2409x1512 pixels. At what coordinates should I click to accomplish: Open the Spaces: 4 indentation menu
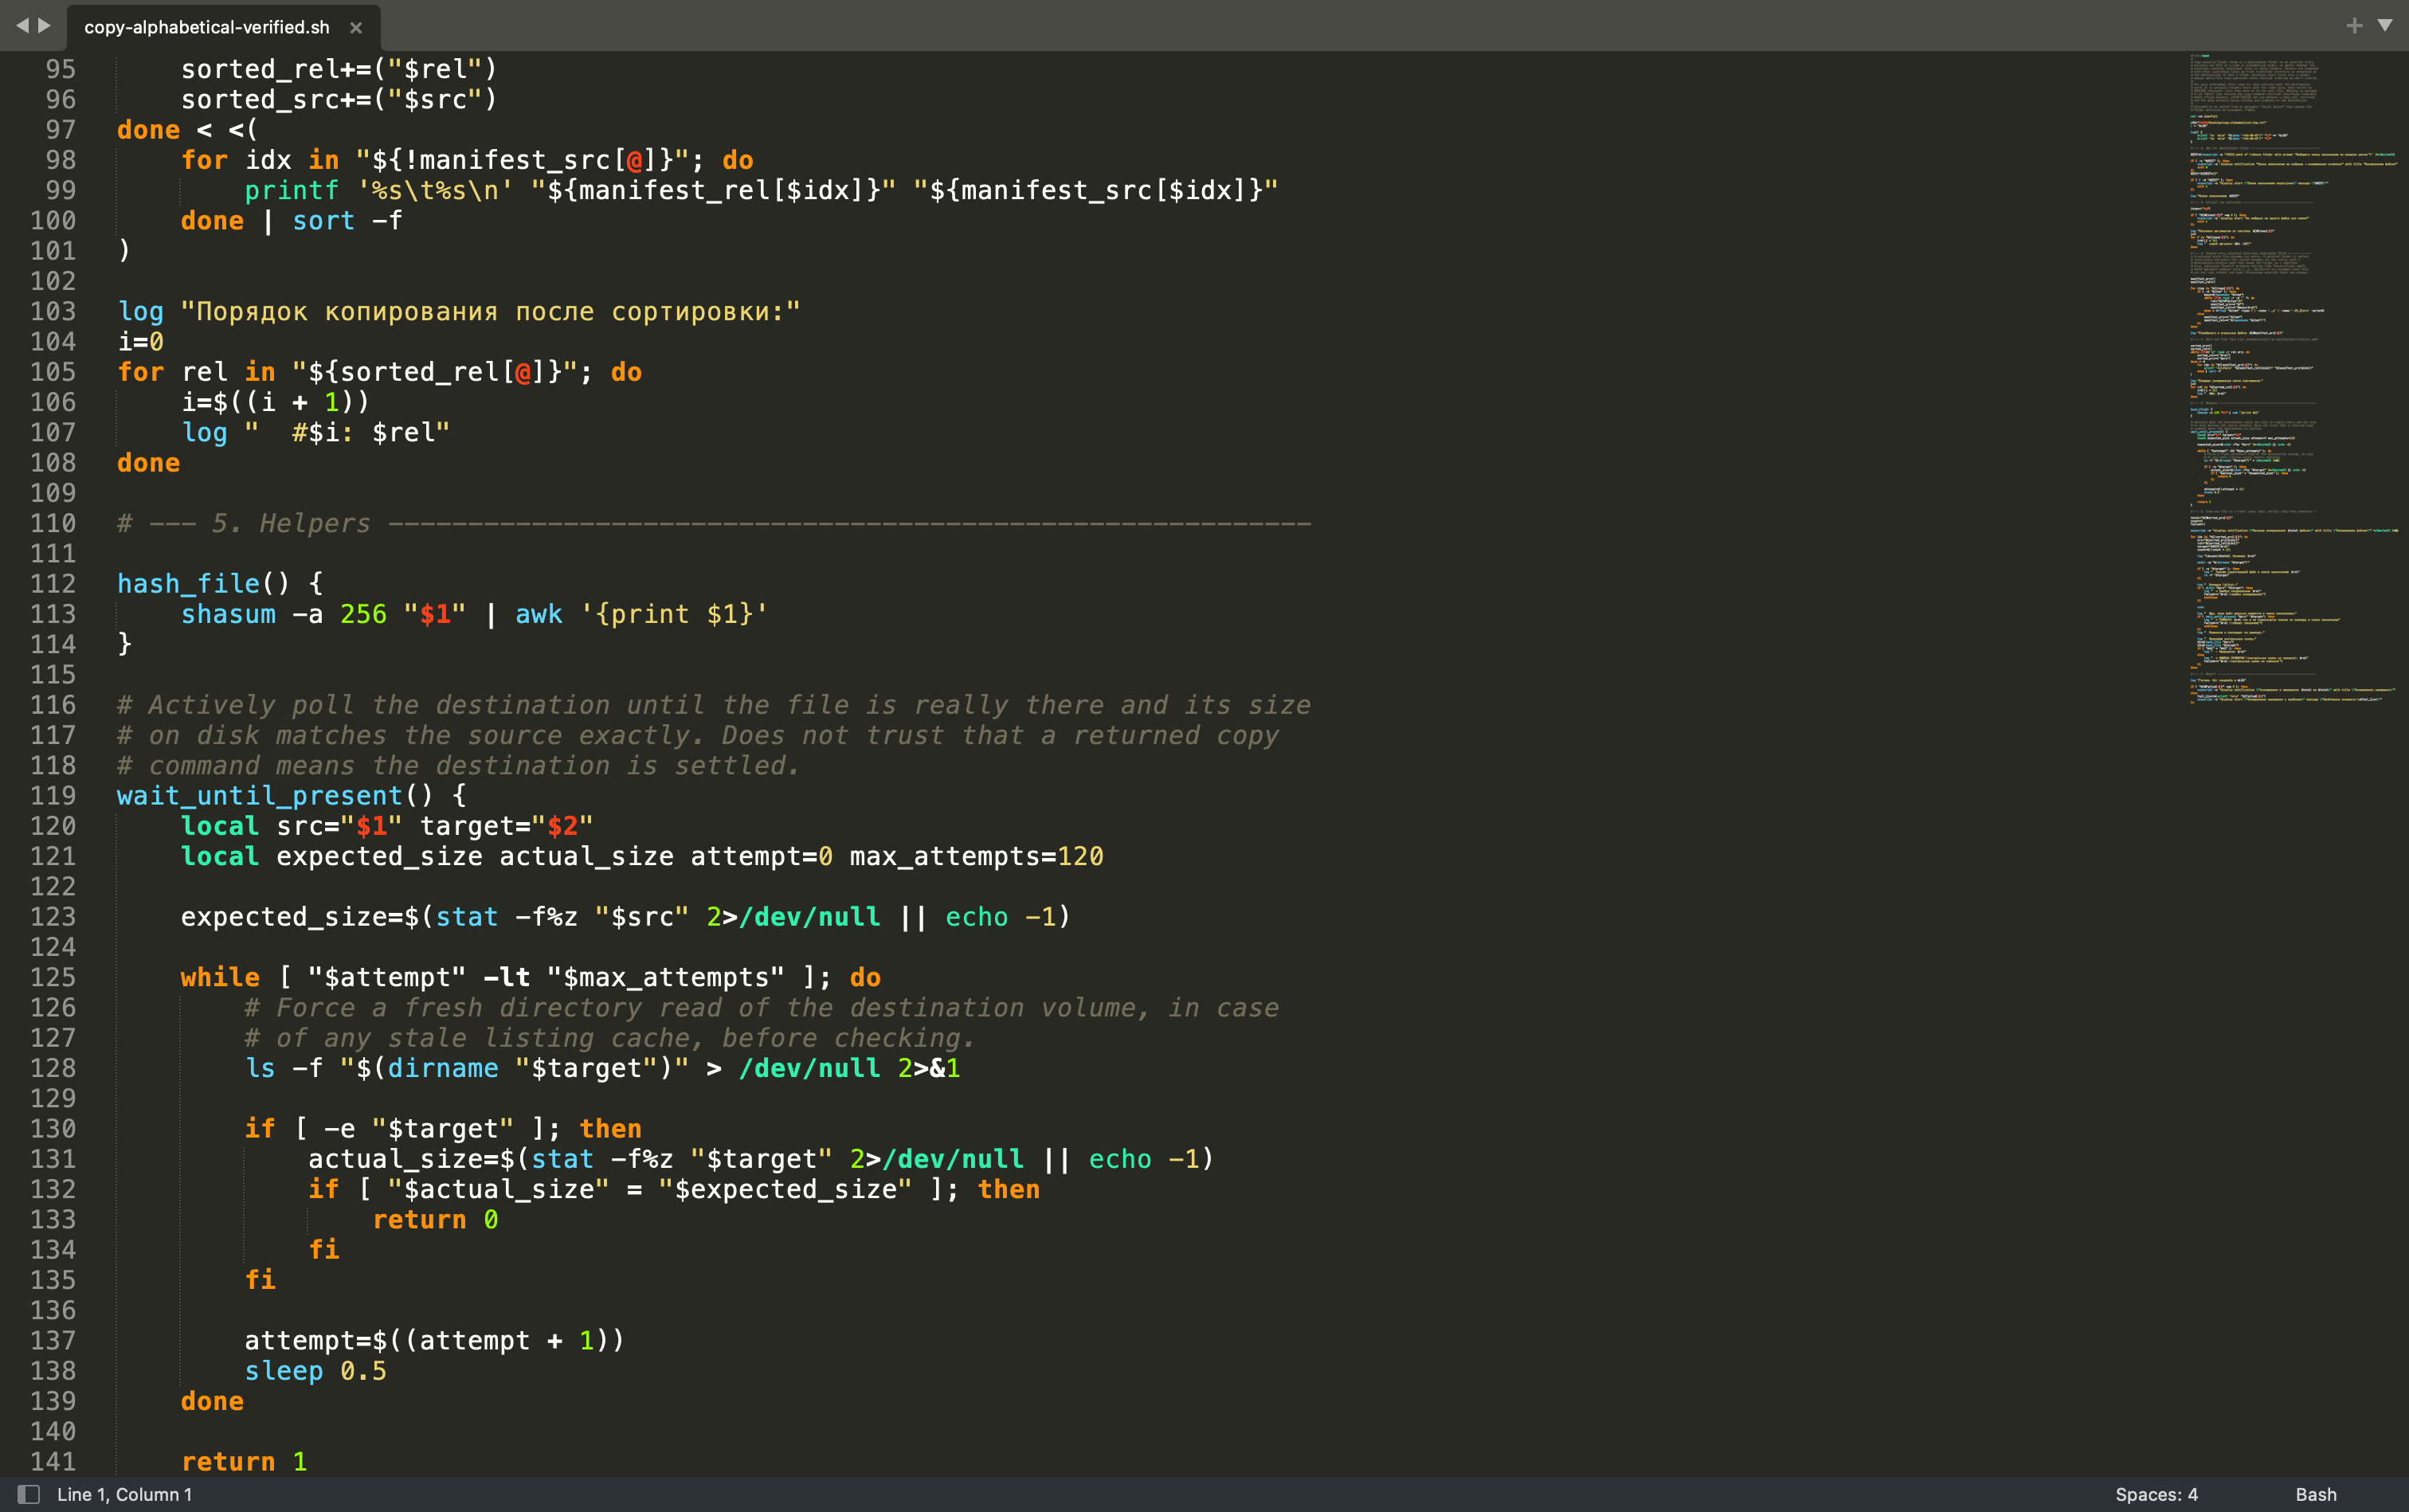2156,1494
